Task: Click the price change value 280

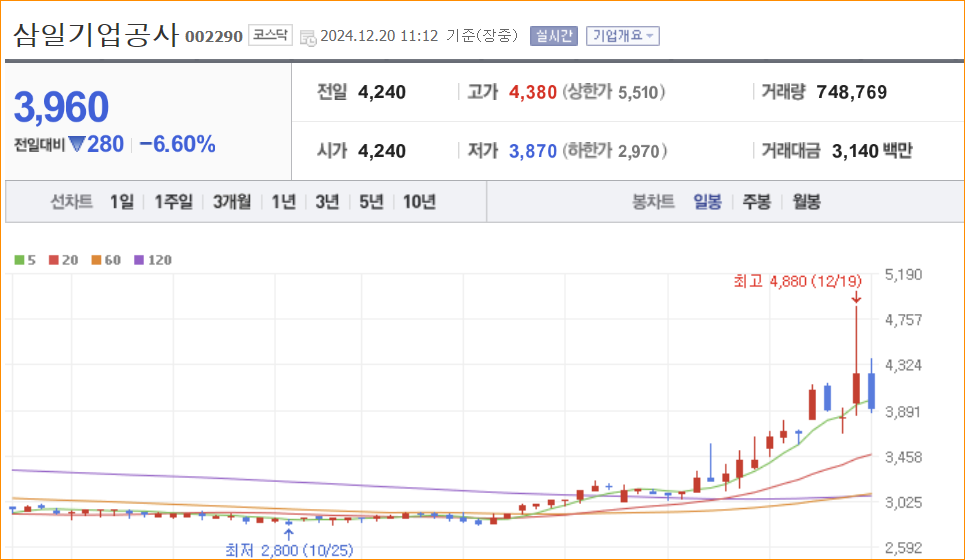Action: click(105, 144)
